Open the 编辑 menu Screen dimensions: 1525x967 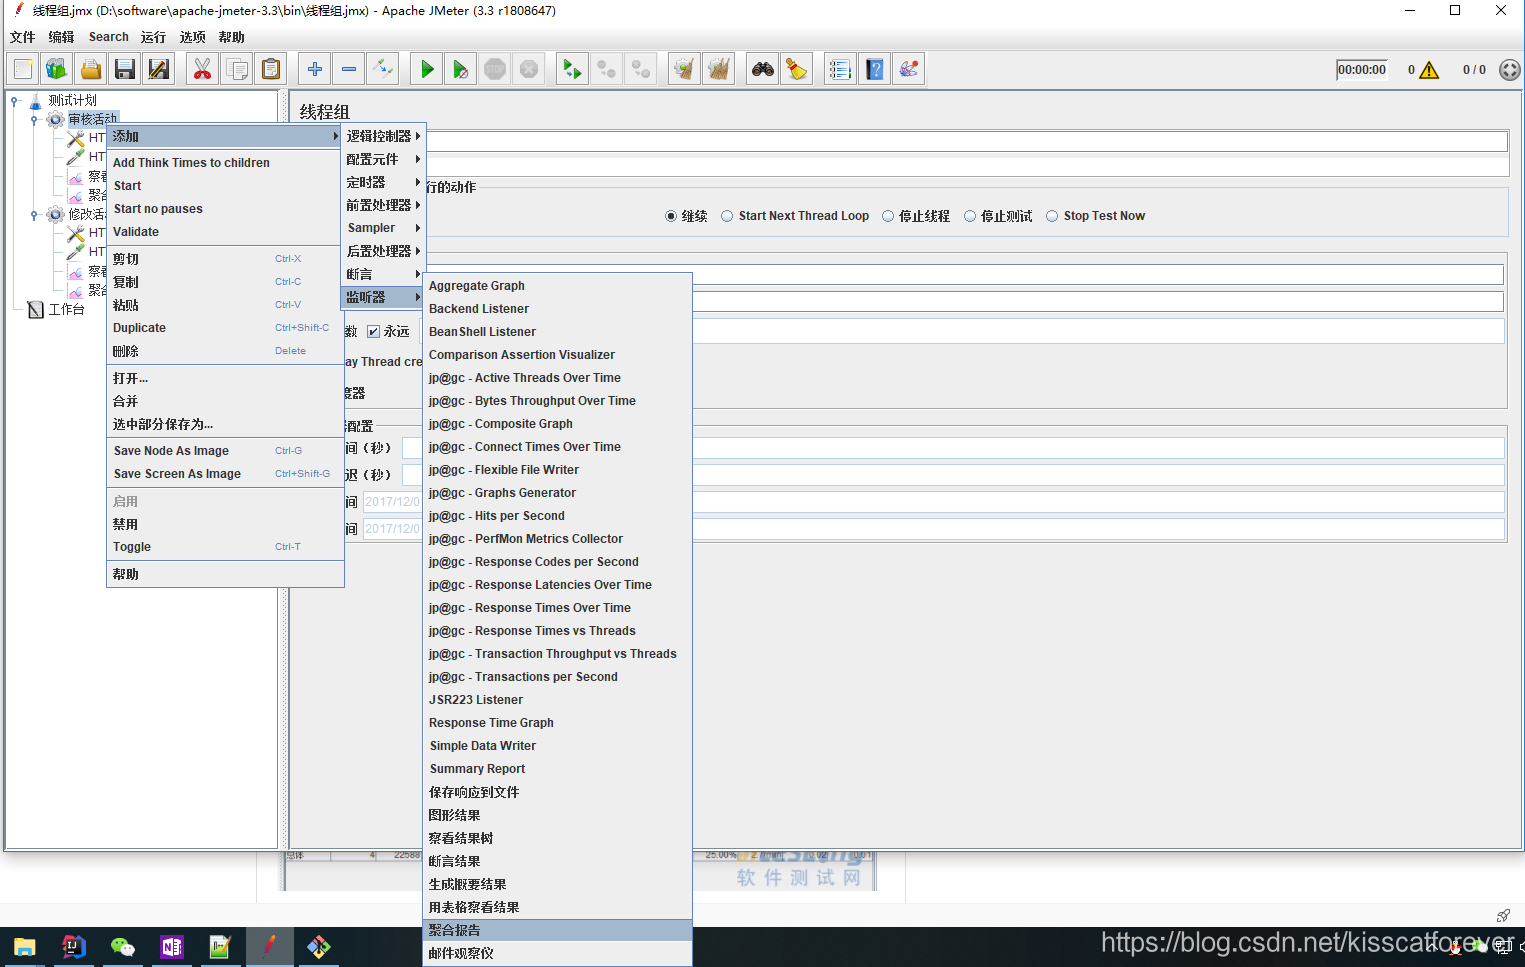[x=61, y=37]
